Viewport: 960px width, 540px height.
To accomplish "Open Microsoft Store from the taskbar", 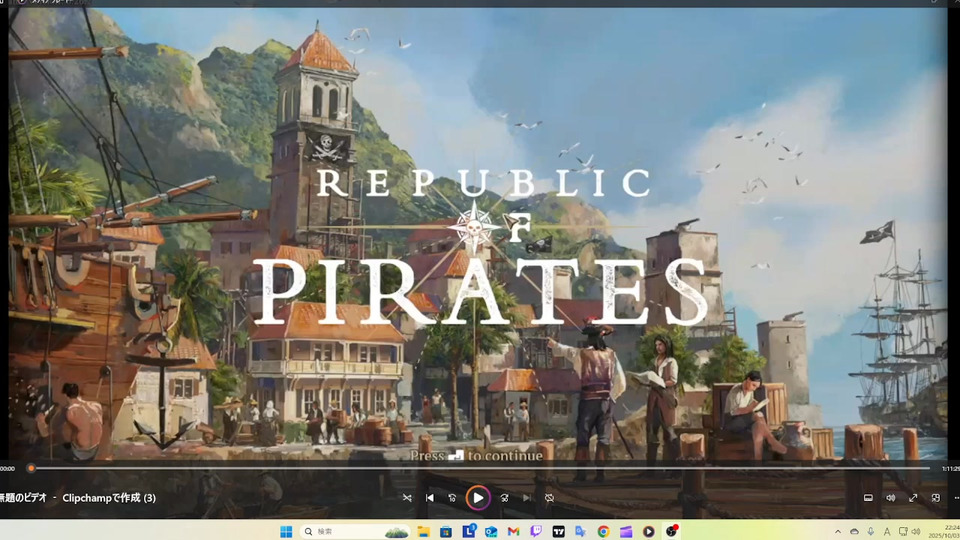I will (446, 531).
